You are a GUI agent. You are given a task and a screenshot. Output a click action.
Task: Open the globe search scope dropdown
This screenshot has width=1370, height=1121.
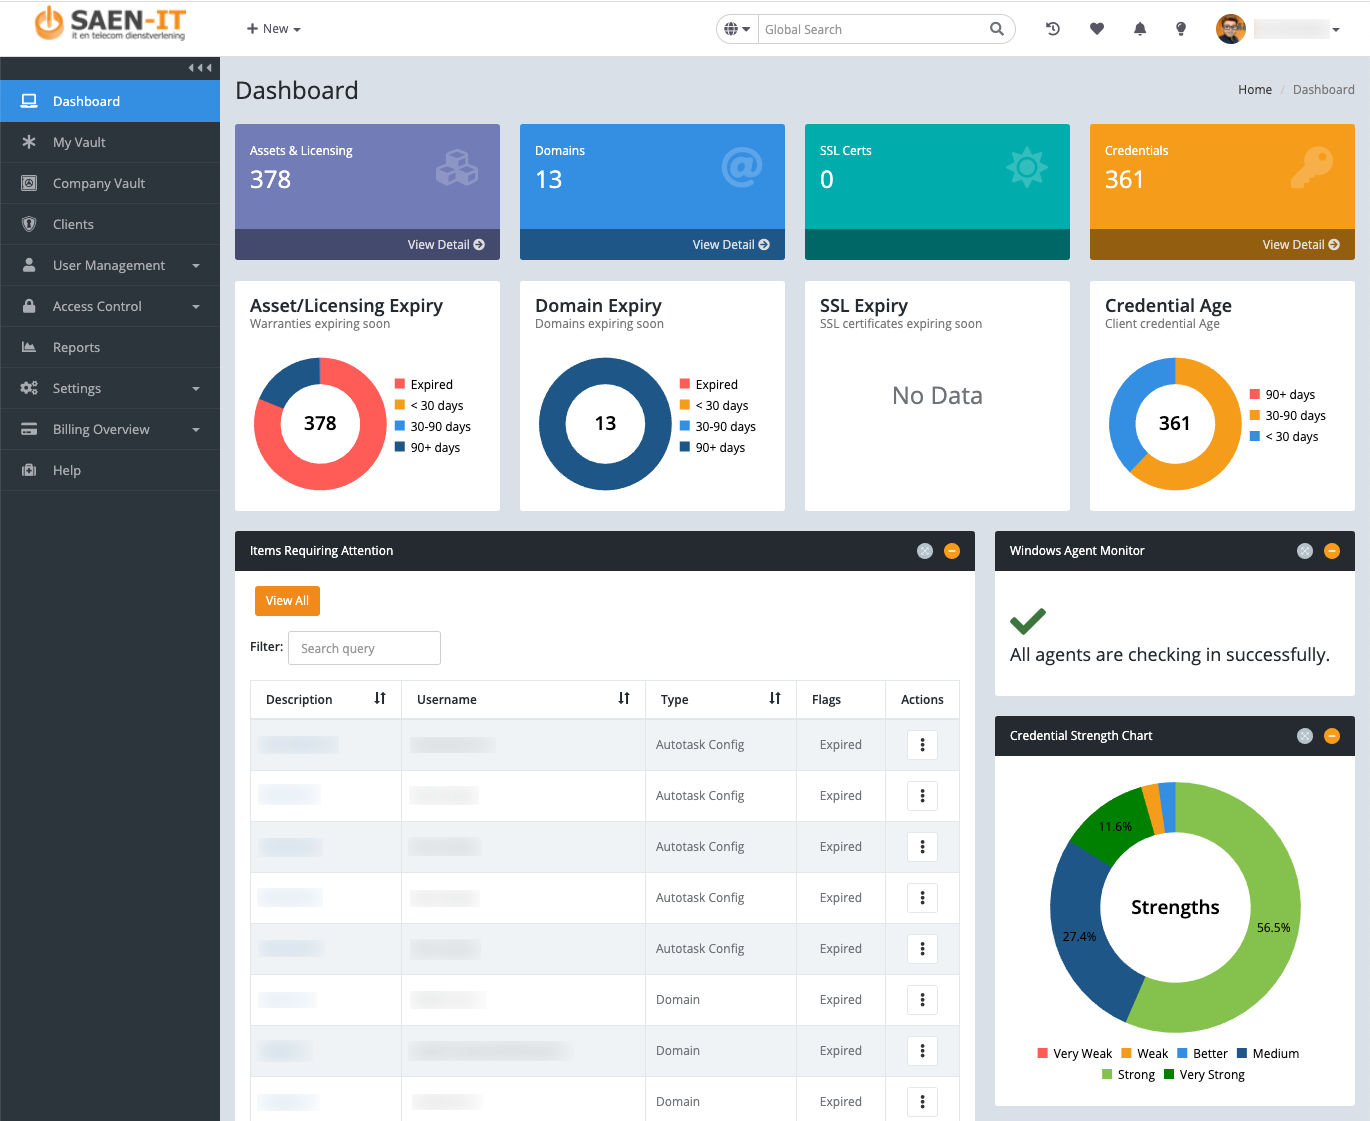(x=737, y=29)
